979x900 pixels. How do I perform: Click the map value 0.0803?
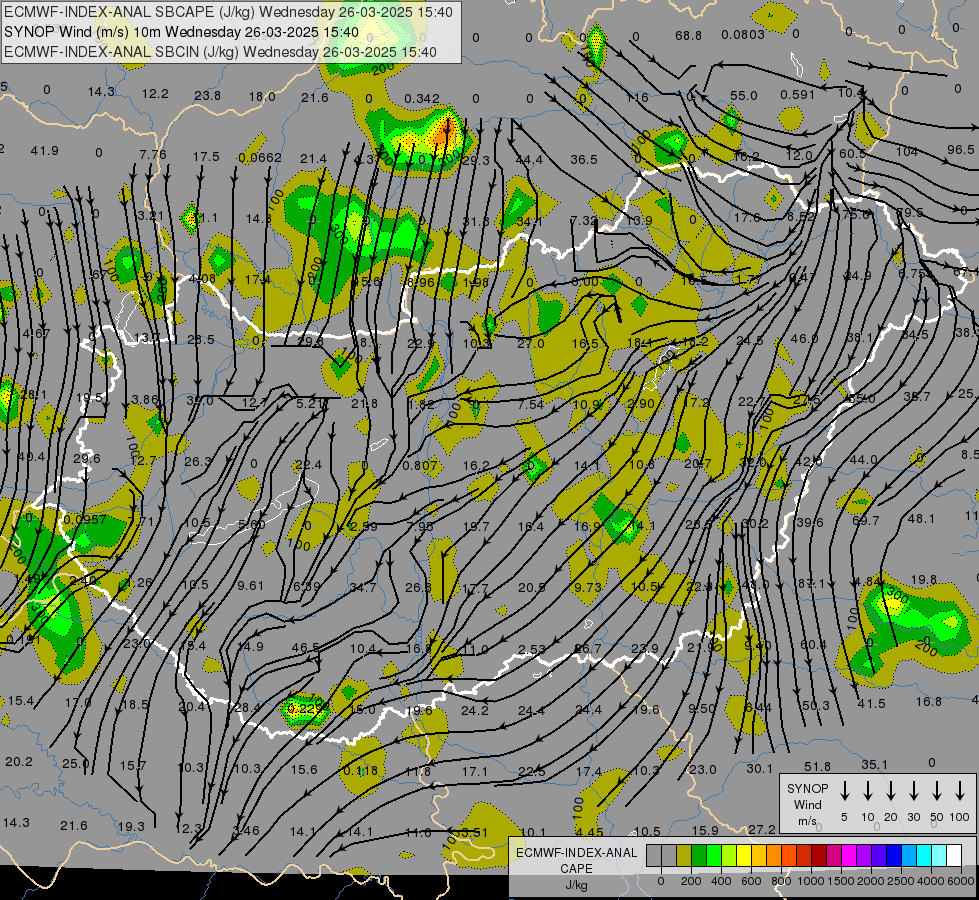tap(742, 34)
